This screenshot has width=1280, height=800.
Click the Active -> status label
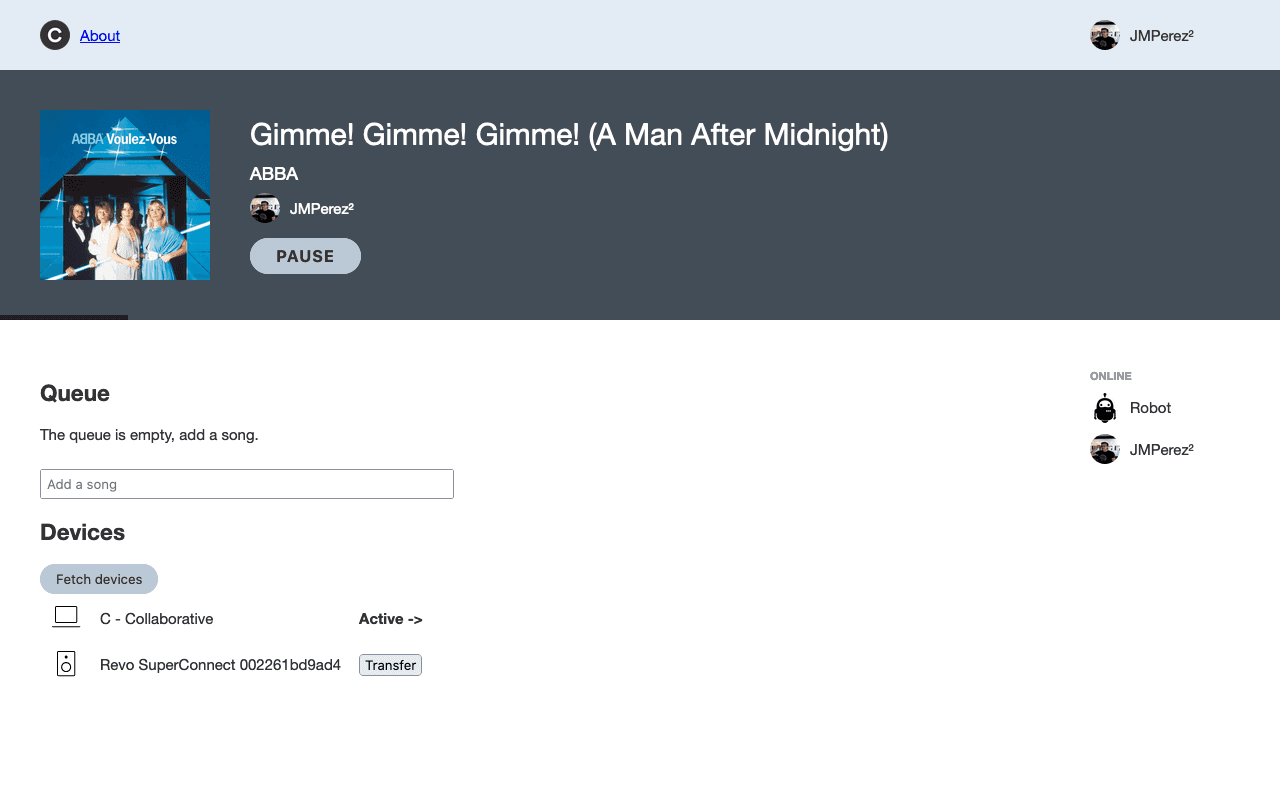(x=391, y=619)
